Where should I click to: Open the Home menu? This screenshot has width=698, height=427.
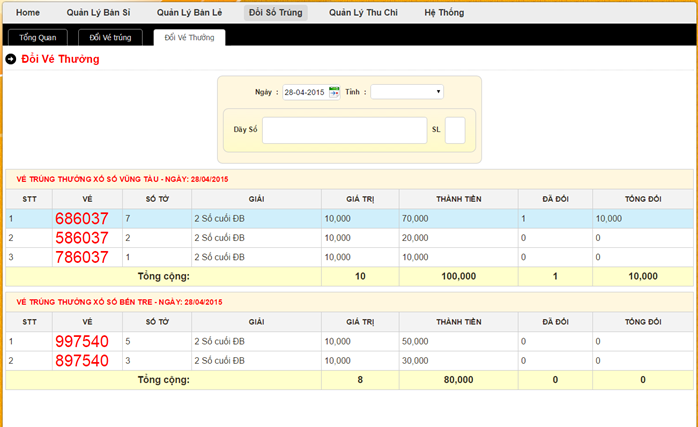click(x=28, y=12)
